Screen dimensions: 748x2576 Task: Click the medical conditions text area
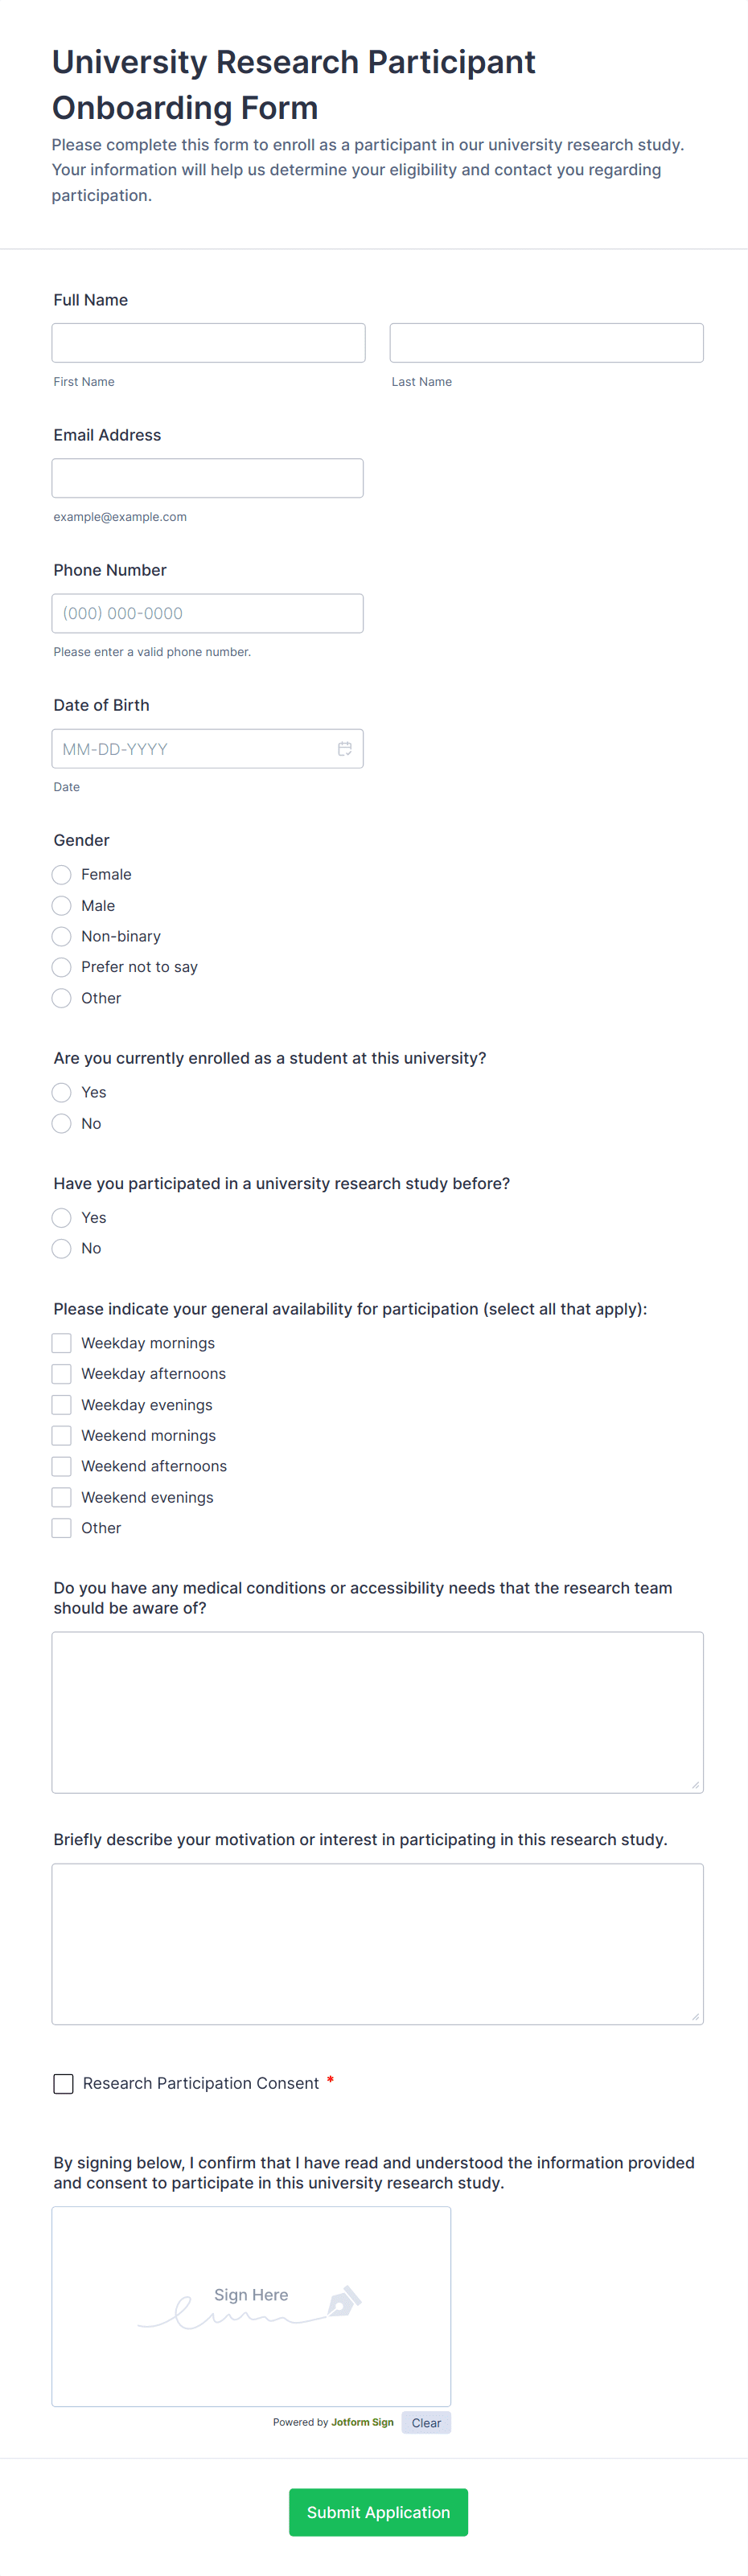(377, 1712)
